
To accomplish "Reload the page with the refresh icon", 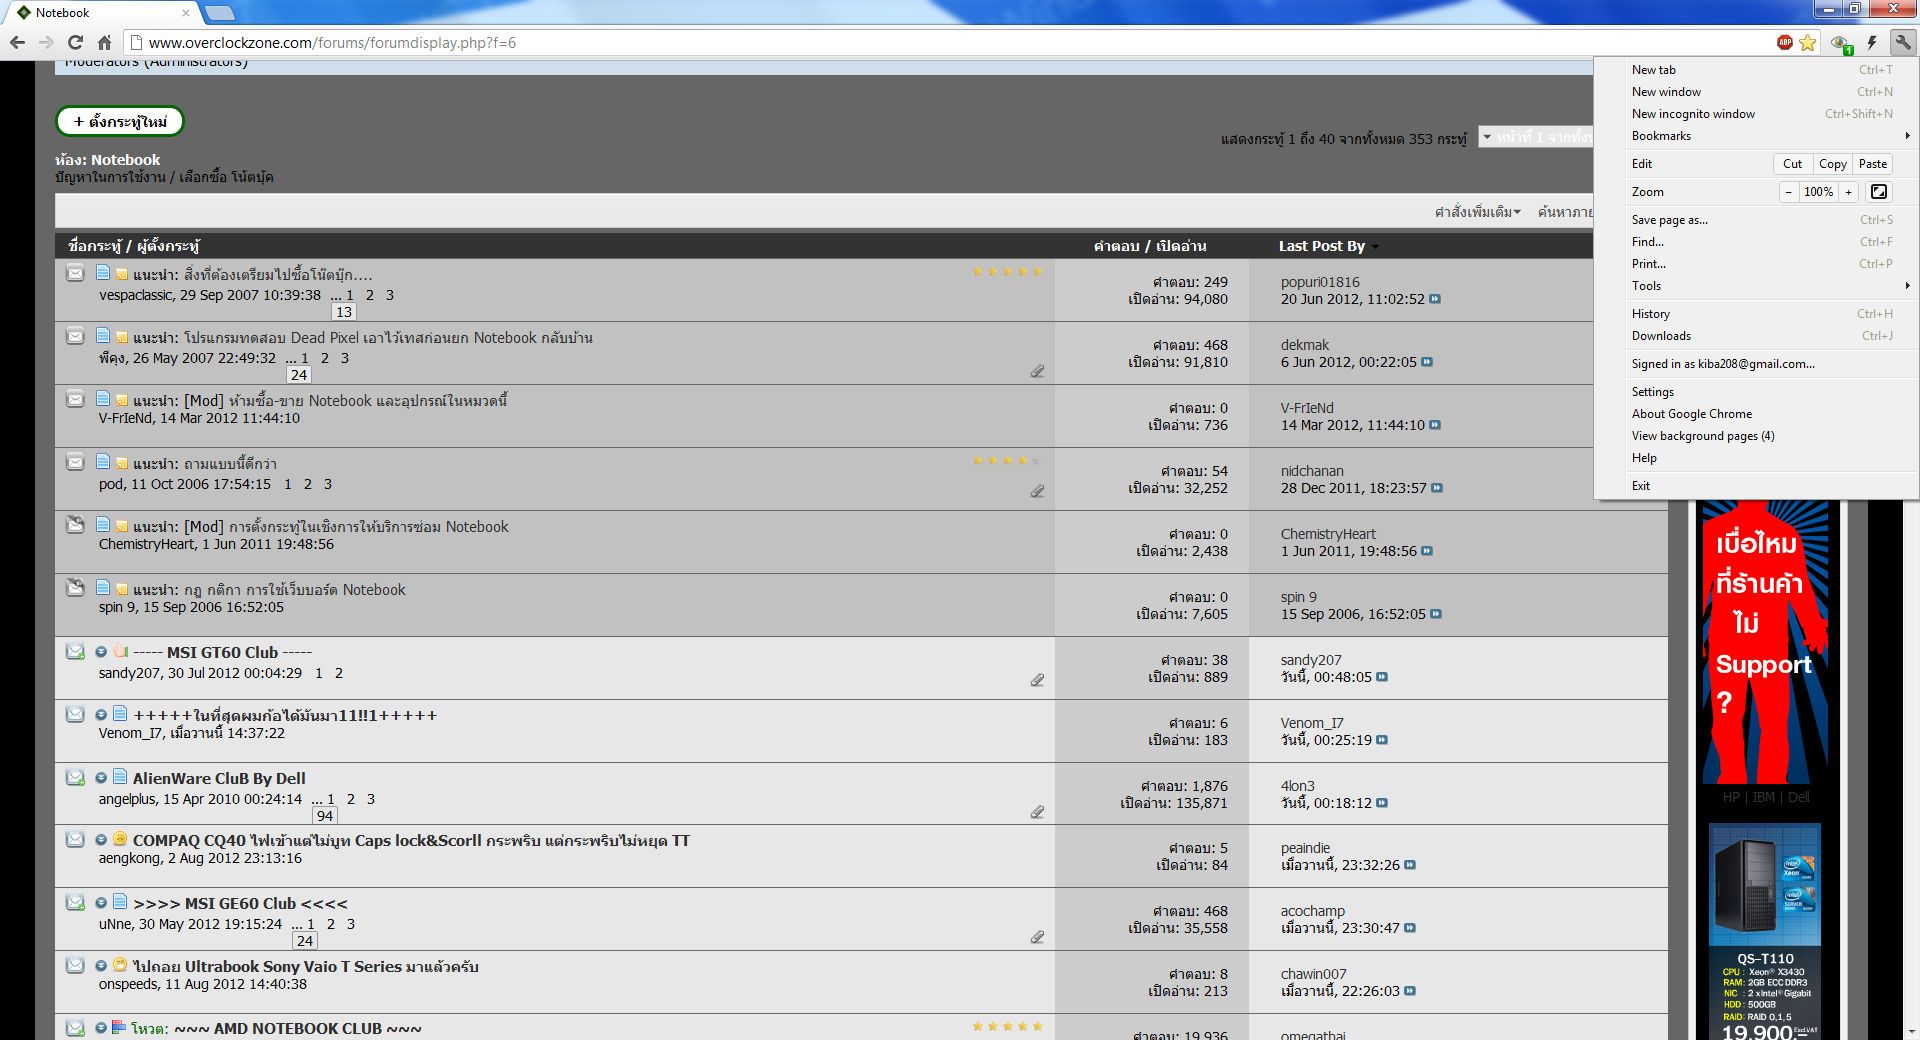I will click(75, 42).
